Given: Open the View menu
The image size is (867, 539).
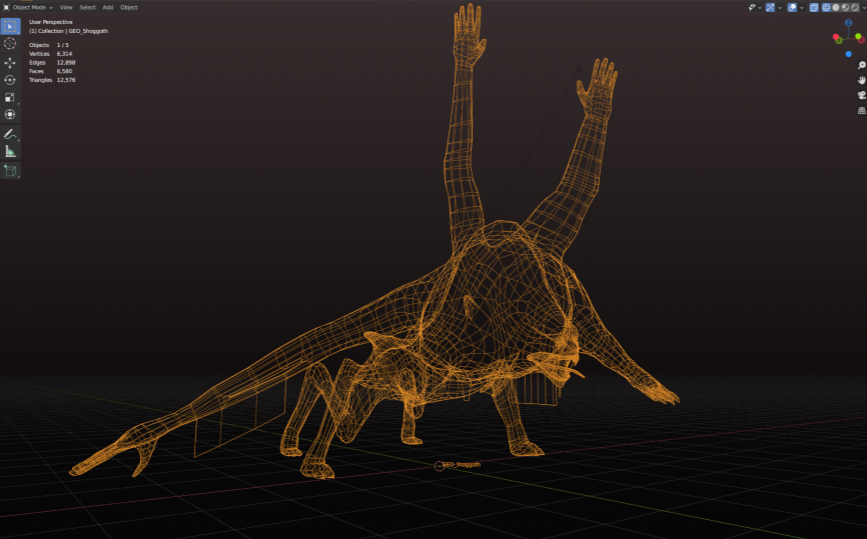Looking at the screenshot, I should tap(66, 7).
